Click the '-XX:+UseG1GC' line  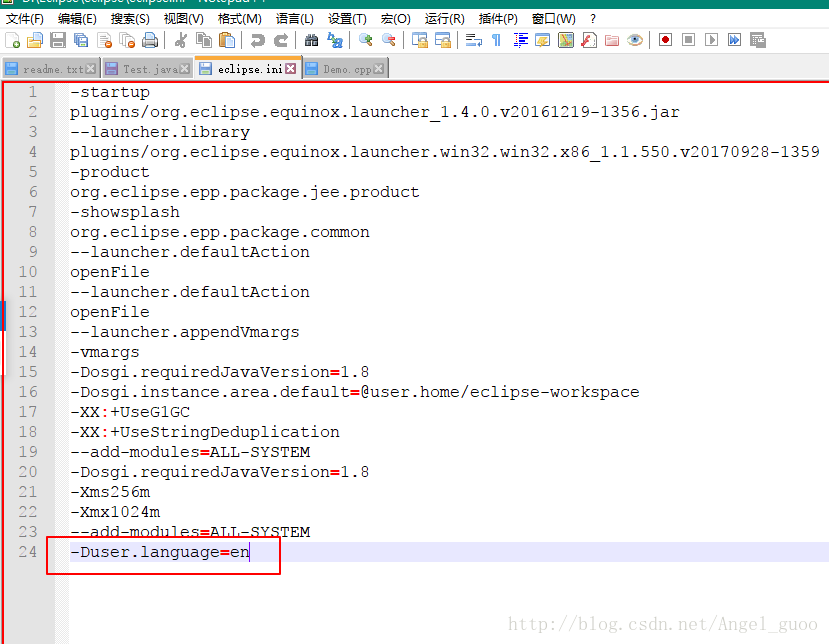130,412
